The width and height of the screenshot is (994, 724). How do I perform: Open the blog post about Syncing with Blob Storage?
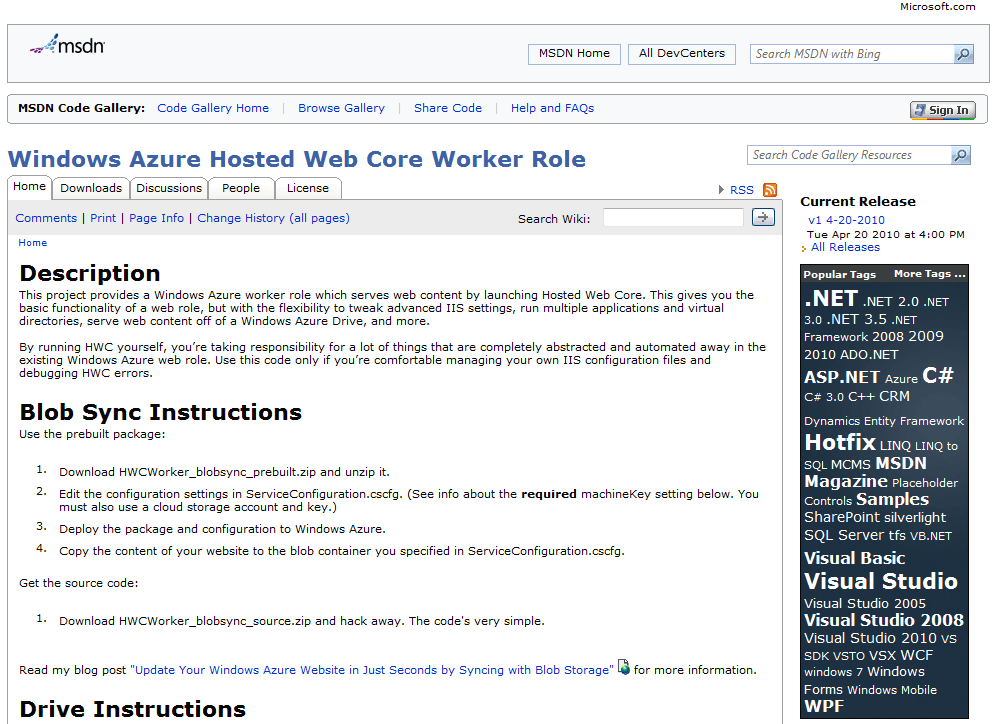pyautogui.click(x=372, y=670)
